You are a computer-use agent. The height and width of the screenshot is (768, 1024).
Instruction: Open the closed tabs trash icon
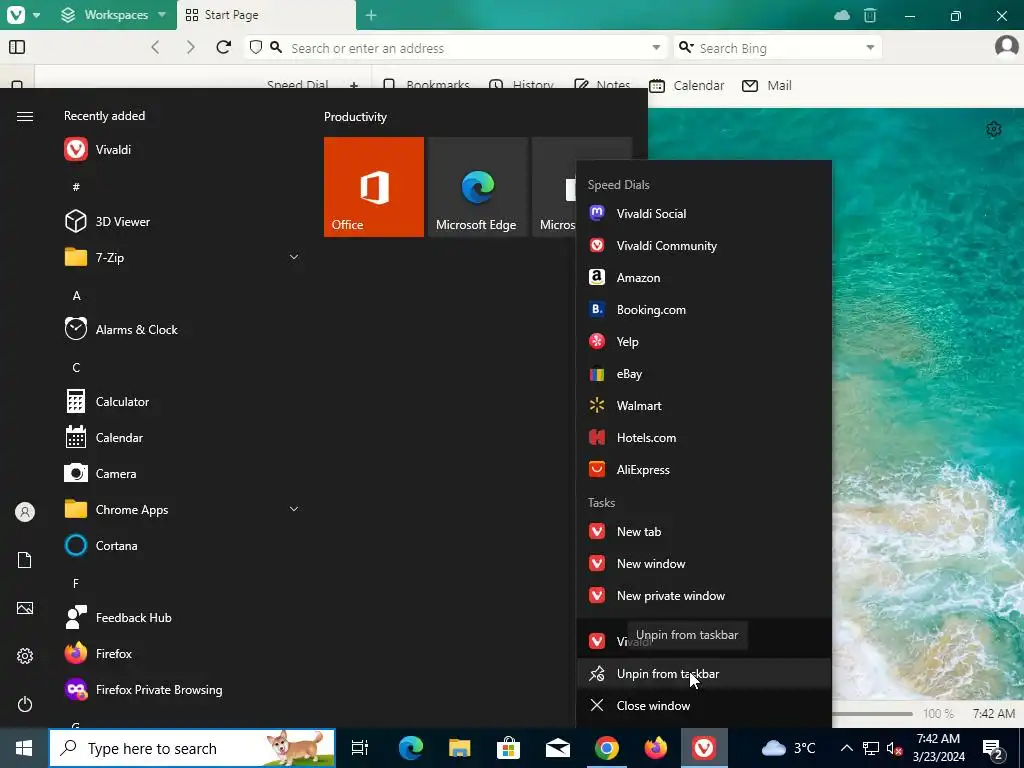[870, 15]
